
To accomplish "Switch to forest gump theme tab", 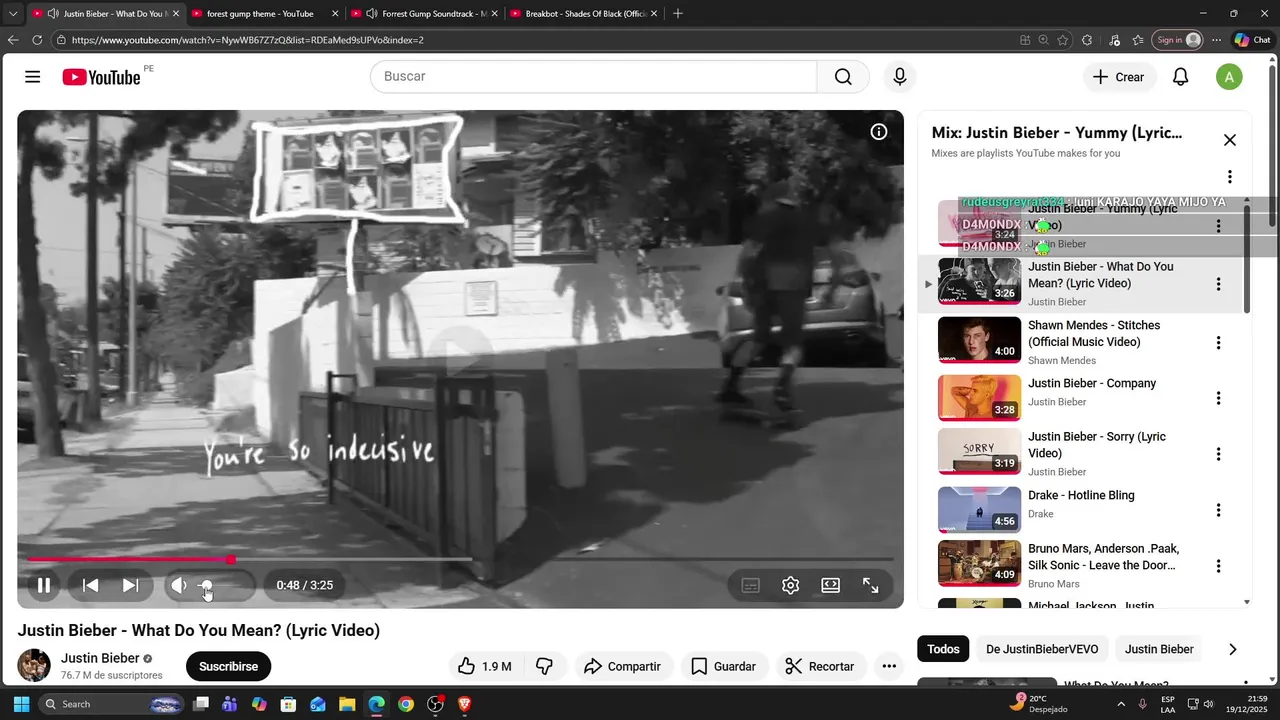I will click(x=264, y=14).
